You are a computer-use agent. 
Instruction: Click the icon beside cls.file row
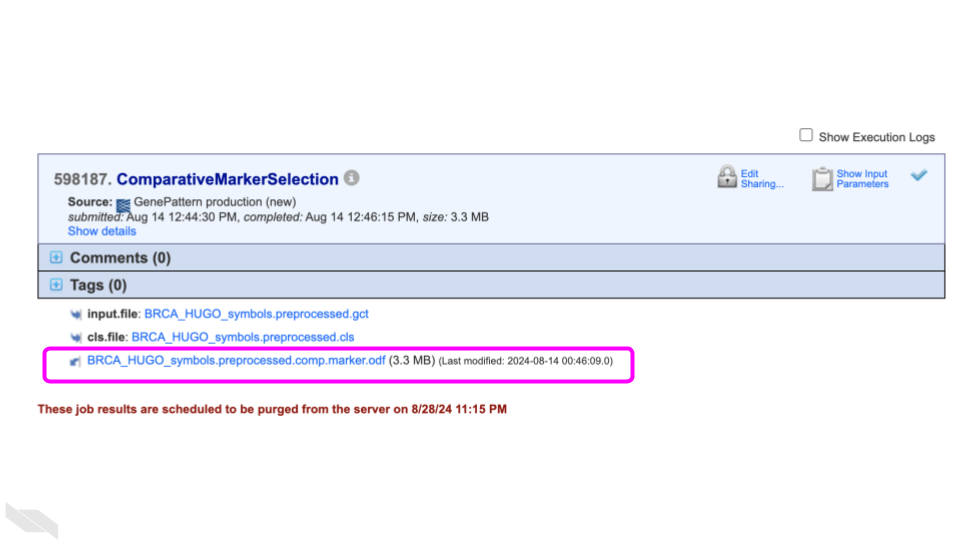(x=76, y=337)
